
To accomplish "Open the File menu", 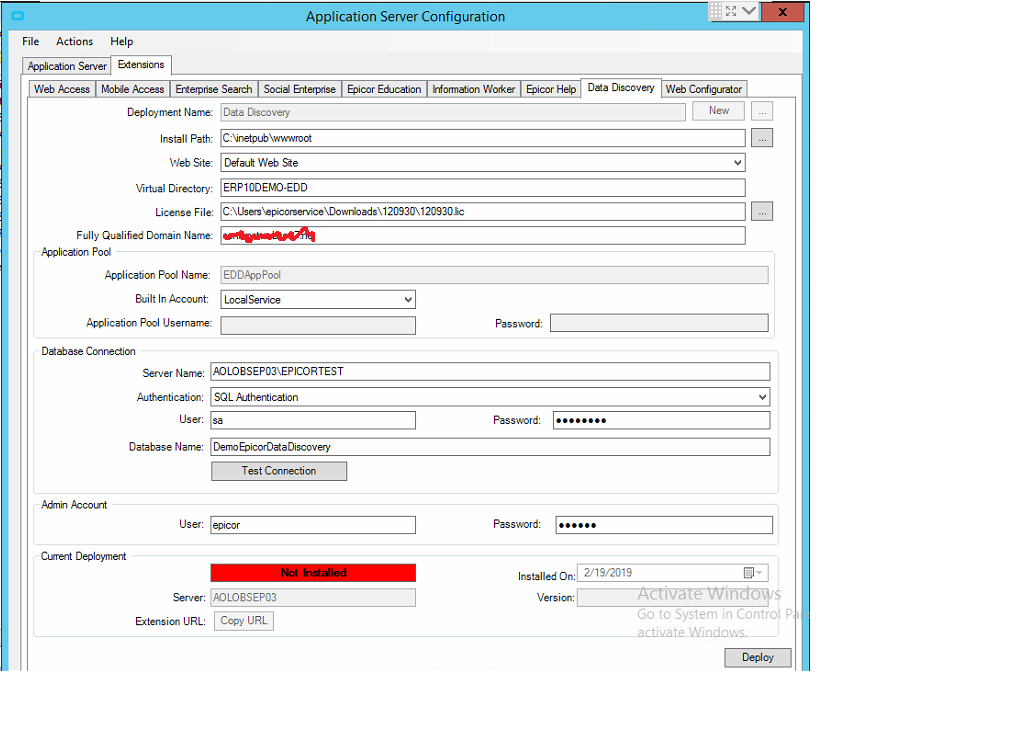I will 31,42.
